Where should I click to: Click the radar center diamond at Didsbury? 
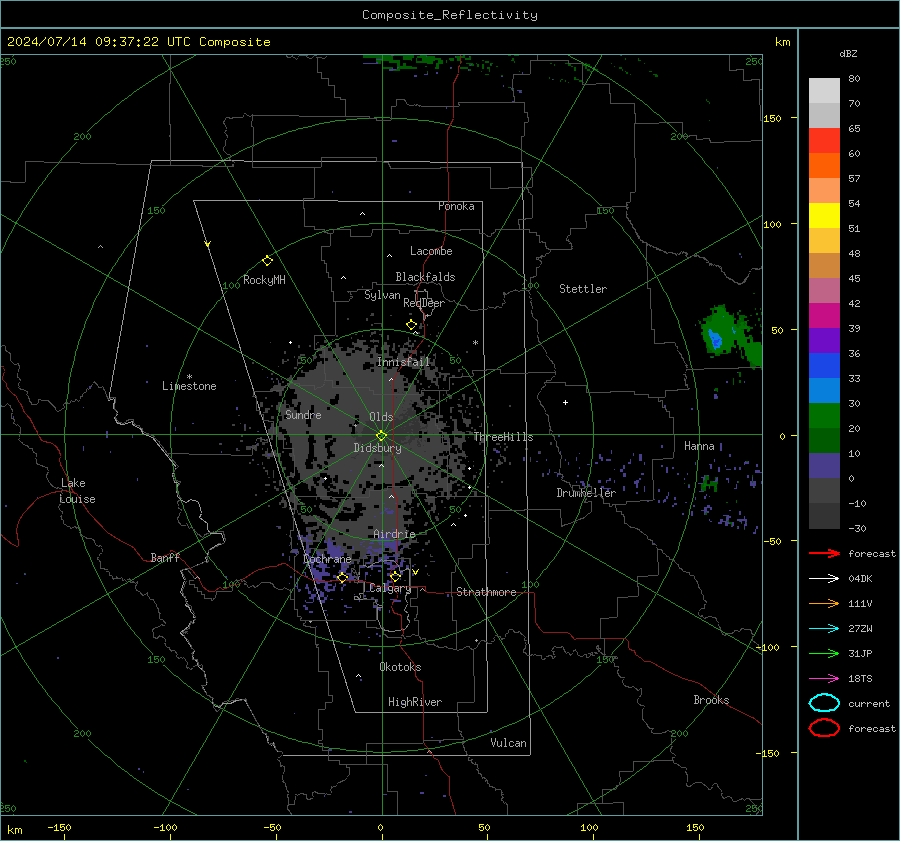(381, 436)
